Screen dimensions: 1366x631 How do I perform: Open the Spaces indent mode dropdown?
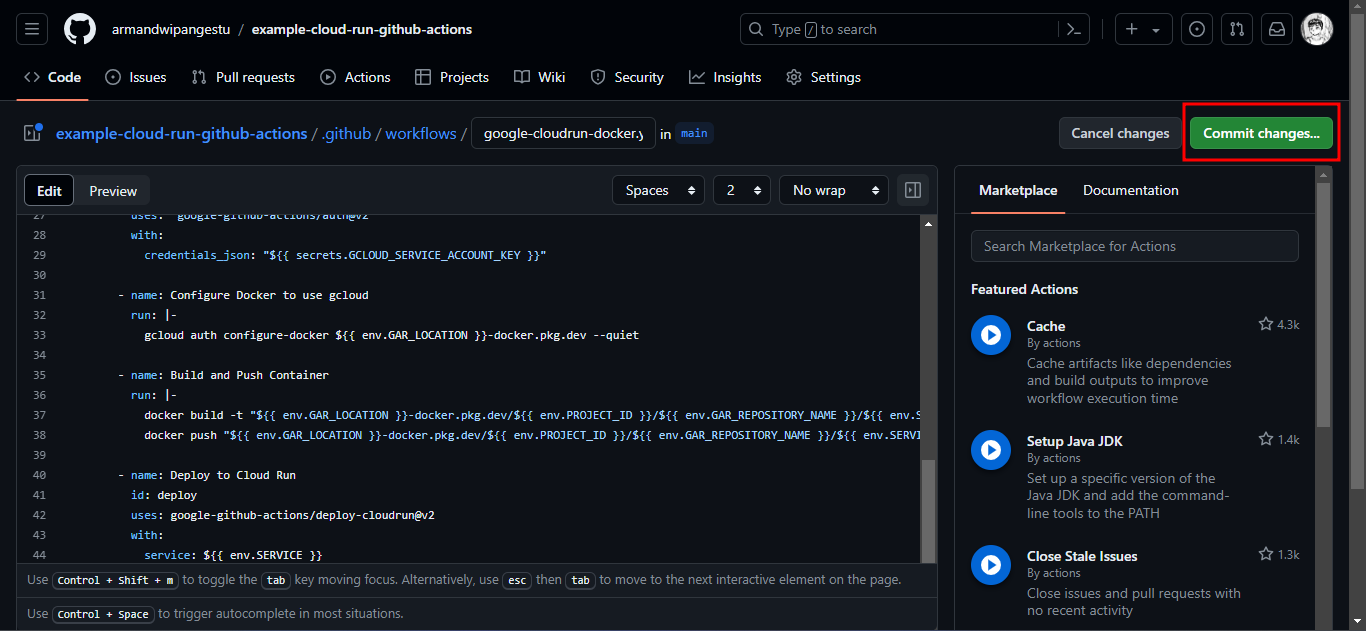pos(659,190)
